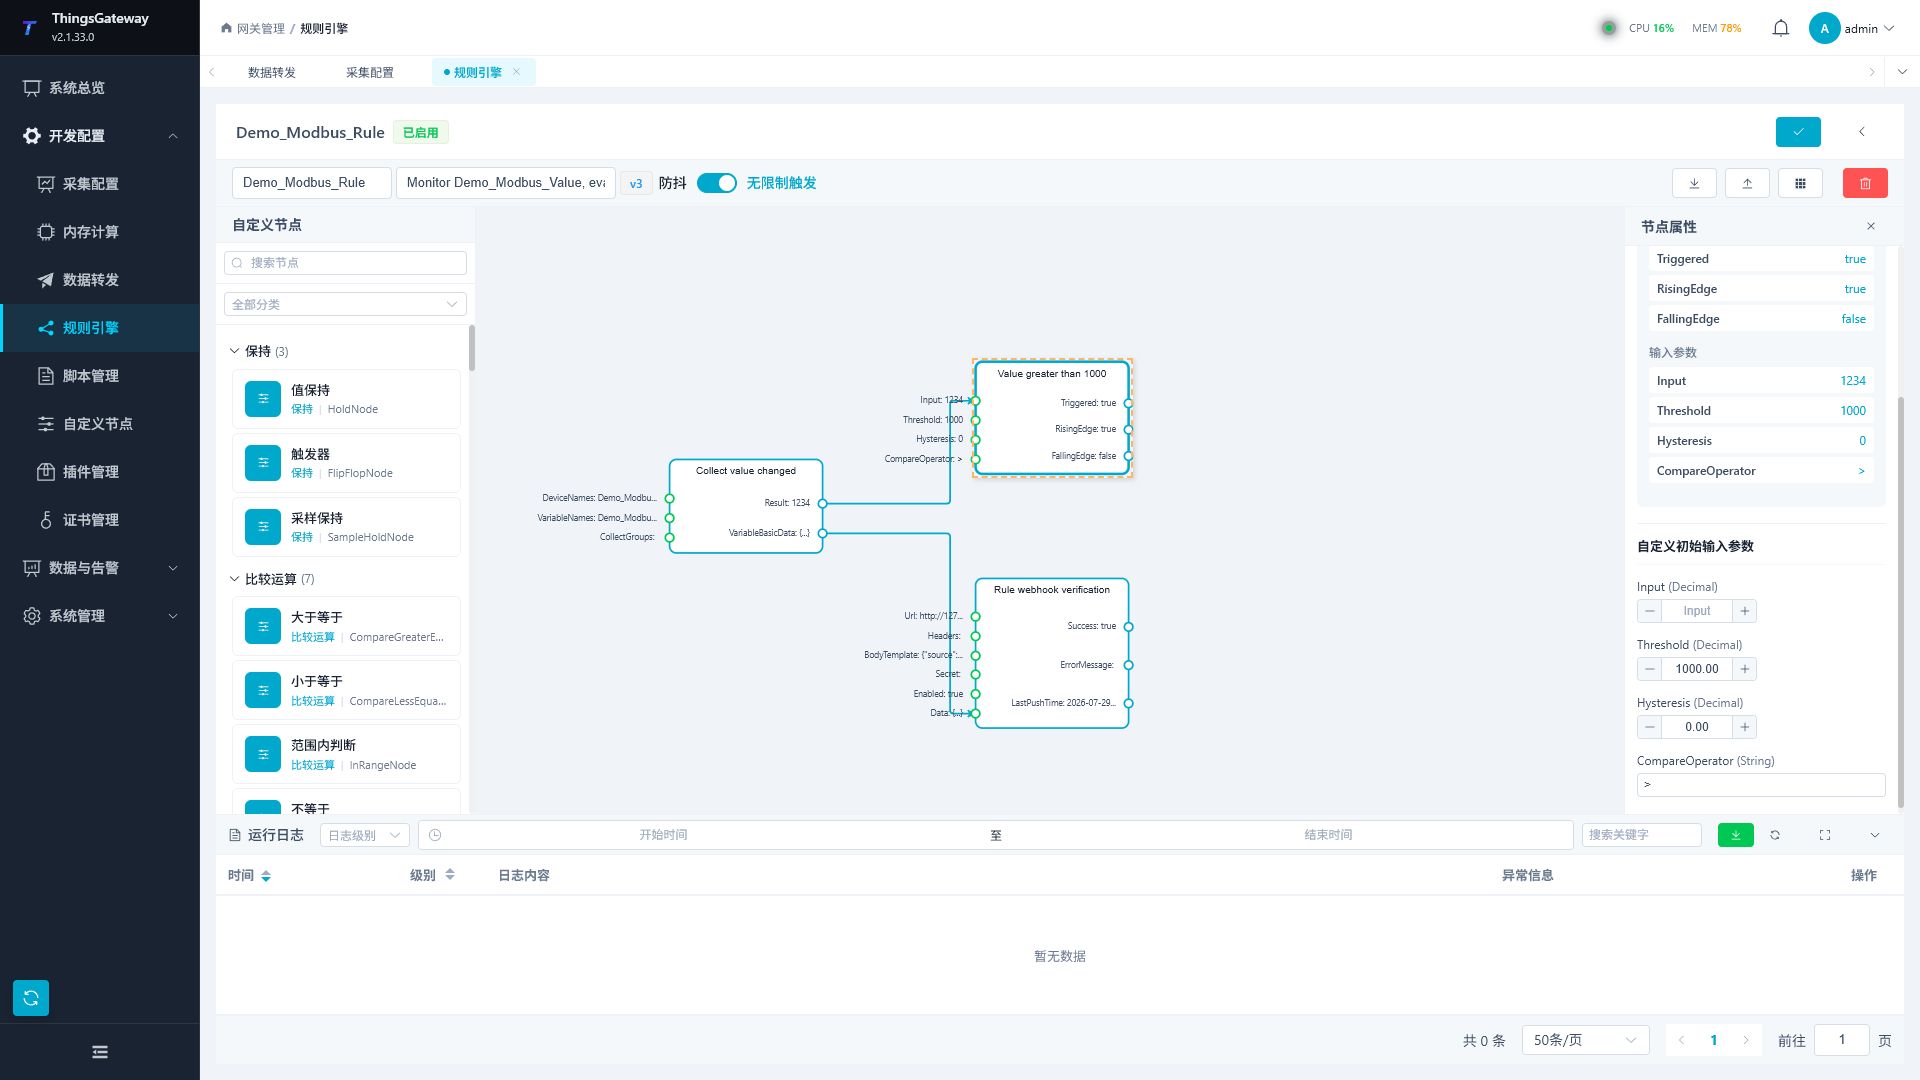This screenshot has width=1920, height=1080.
Task: Delete the rule with red trash button
Action: (1865, 183)
